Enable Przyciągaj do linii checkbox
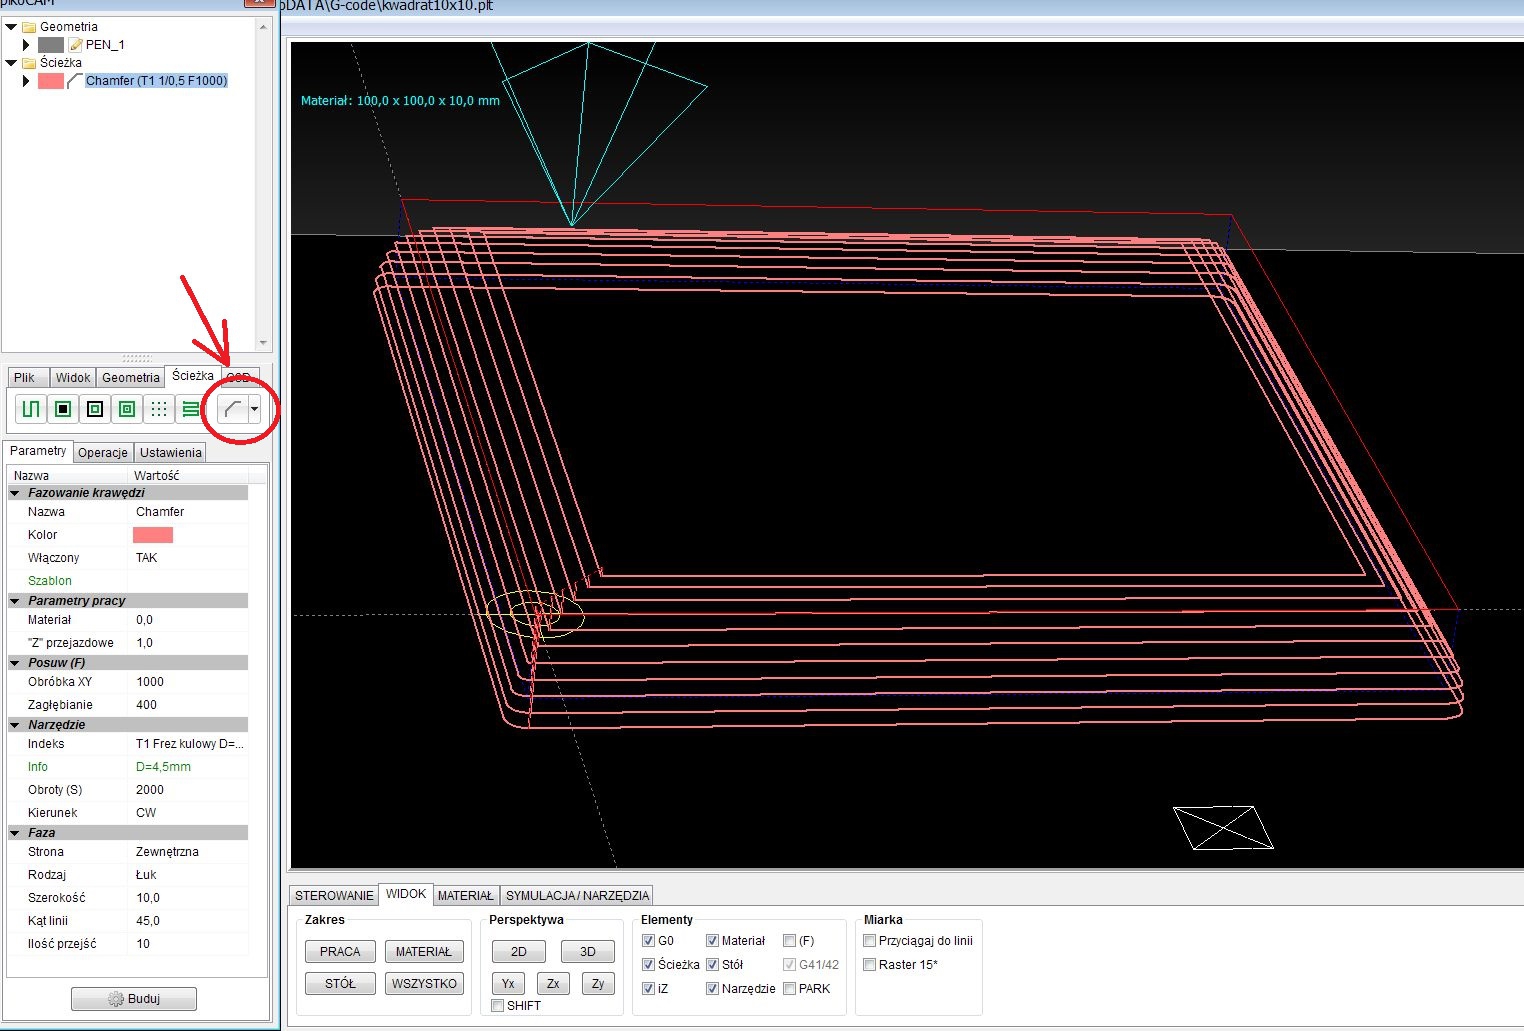 click(869, 940)
